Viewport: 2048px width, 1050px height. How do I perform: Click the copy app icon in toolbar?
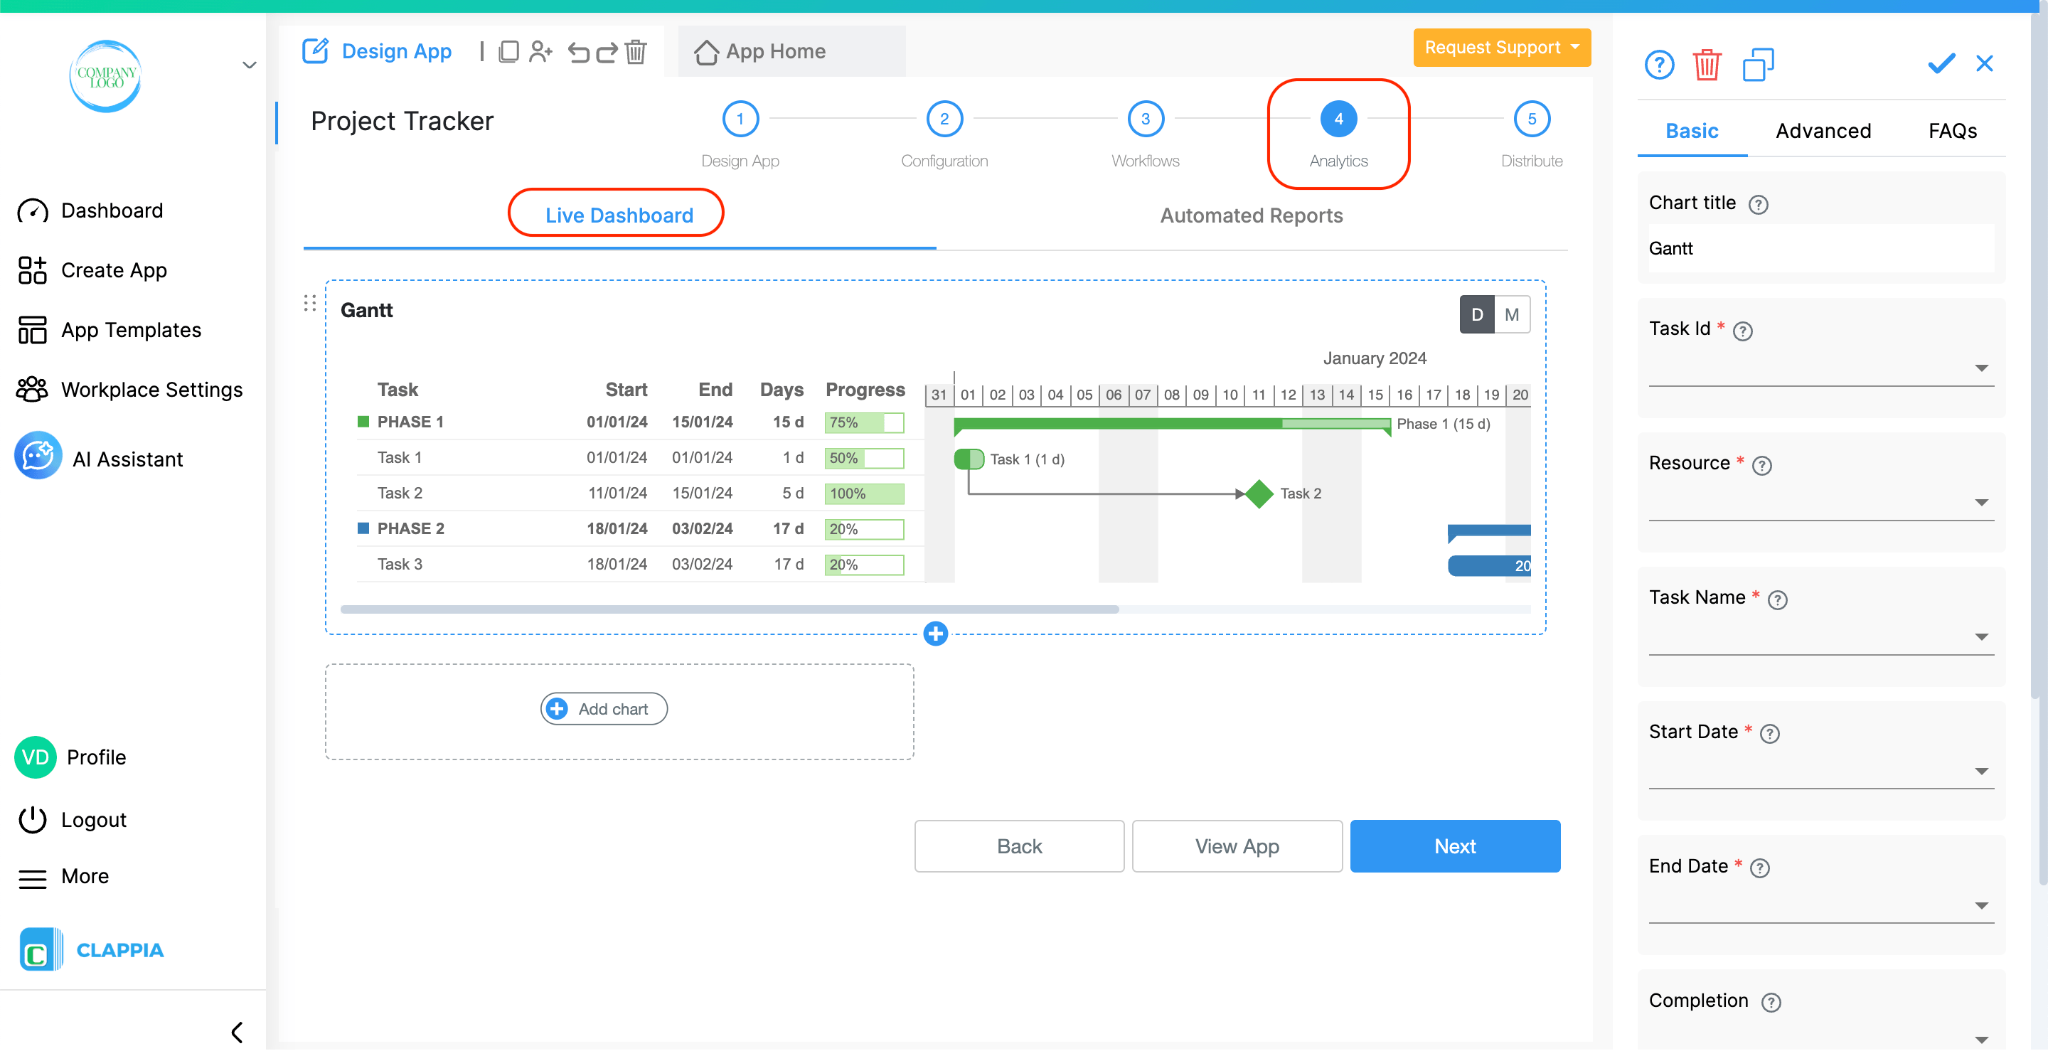tap(508, 52)
